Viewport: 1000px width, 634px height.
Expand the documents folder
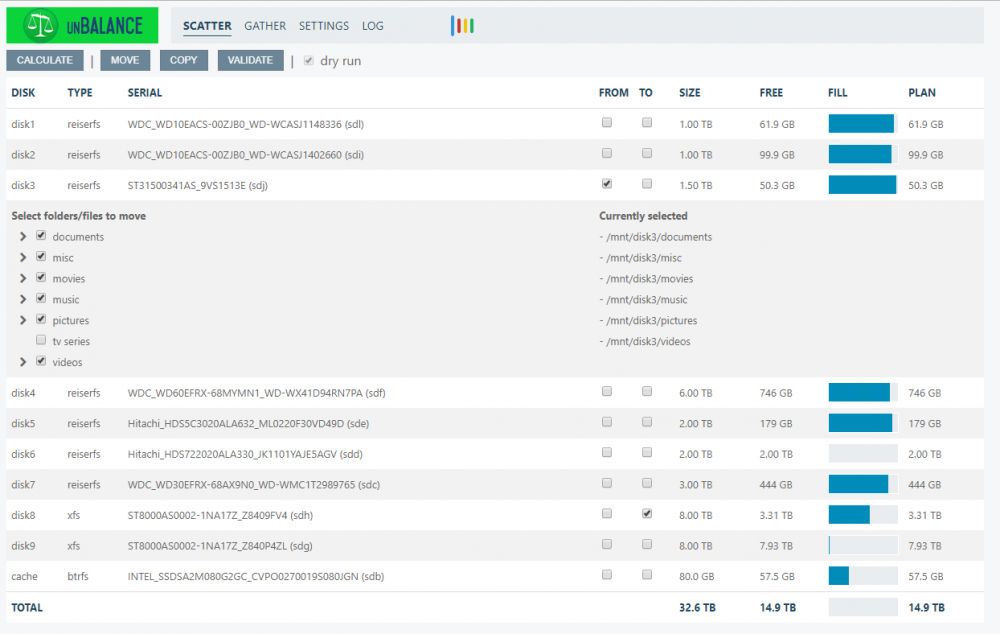tap(23, 237)
